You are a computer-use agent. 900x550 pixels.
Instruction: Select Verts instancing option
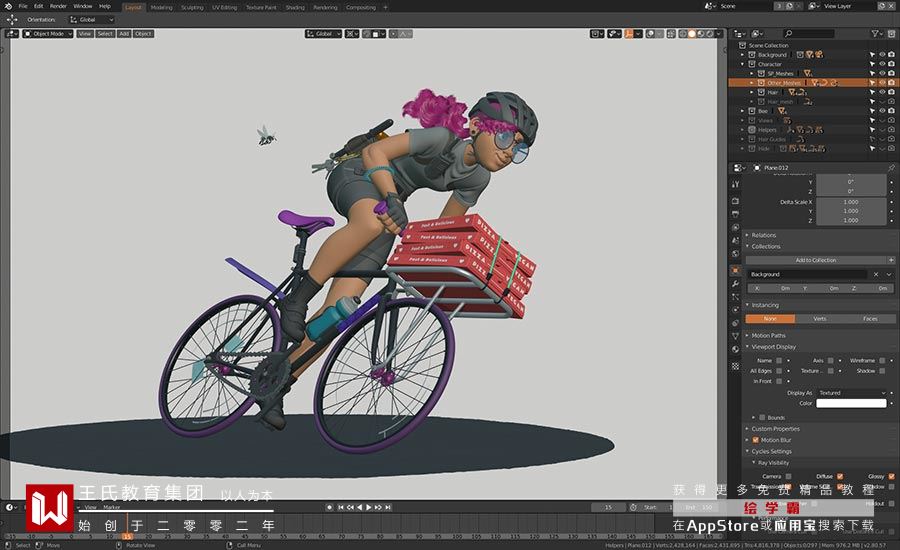pos(820,319)
